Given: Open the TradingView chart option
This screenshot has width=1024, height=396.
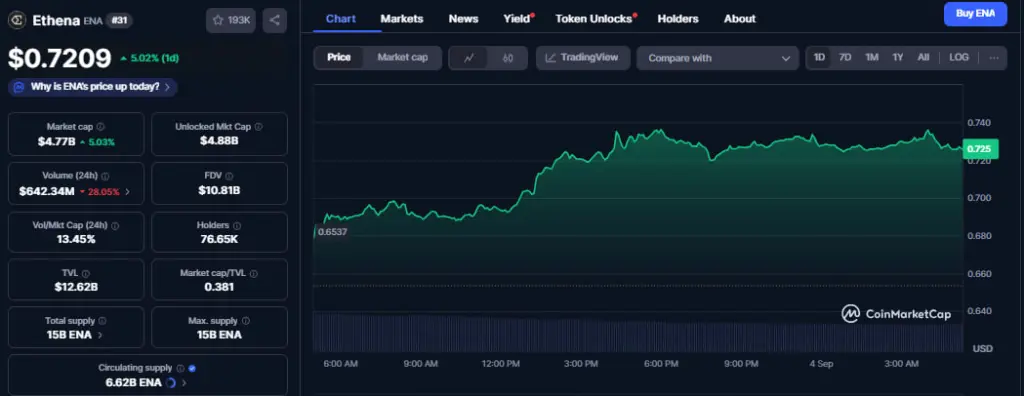Looking at the screenshot, I should [583, 58].
